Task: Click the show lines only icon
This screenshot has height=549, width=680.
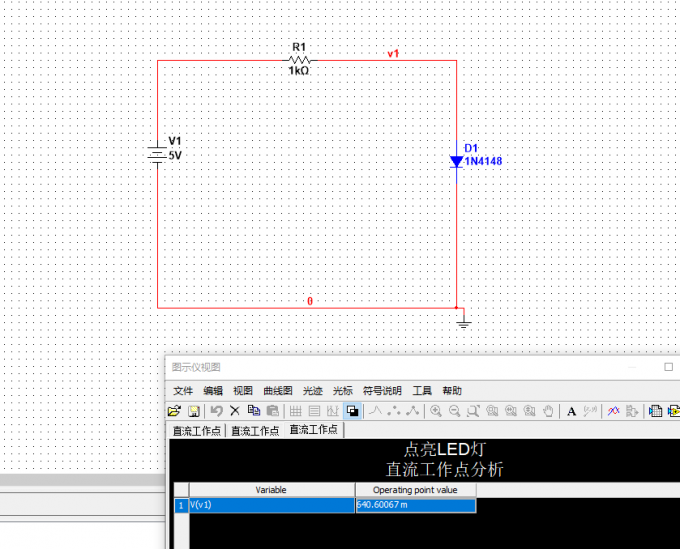Action: 376,411
